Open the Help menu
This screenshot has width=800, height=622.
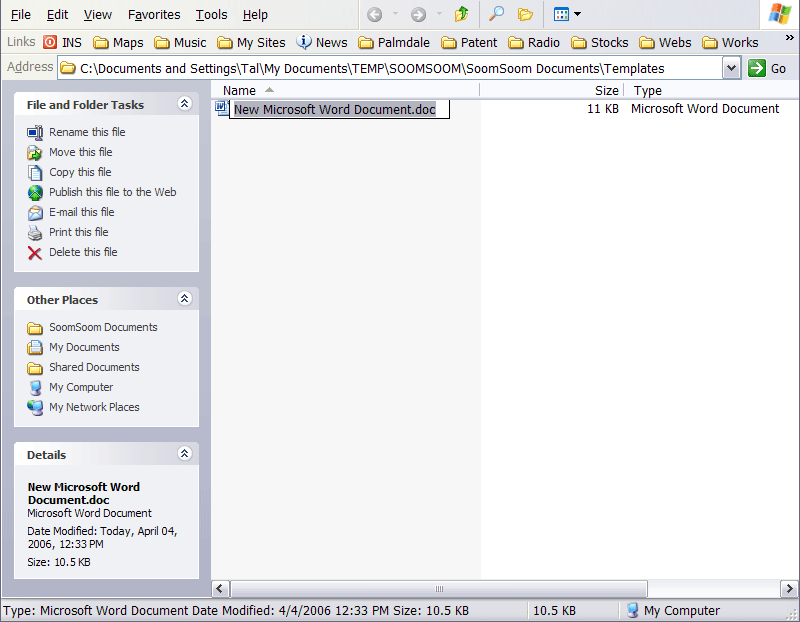[x=255, y=15]
